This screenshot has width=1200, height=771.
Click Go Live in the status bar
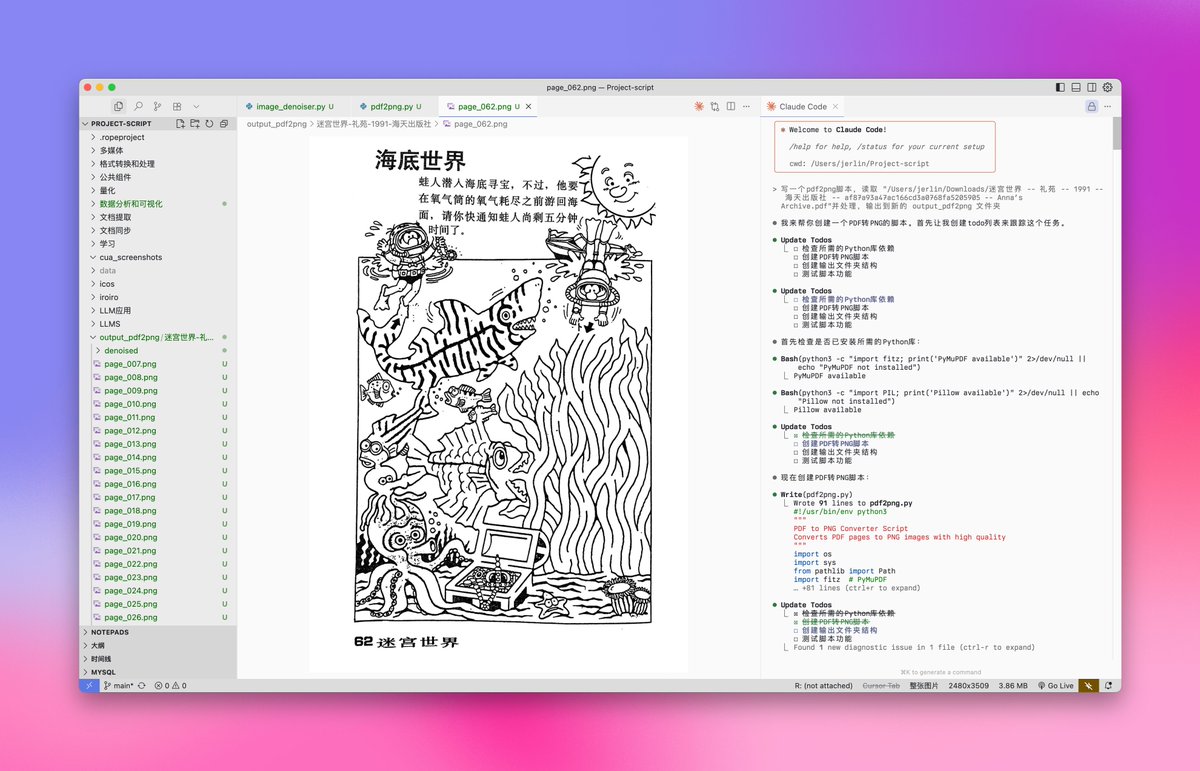(1057, 686)
